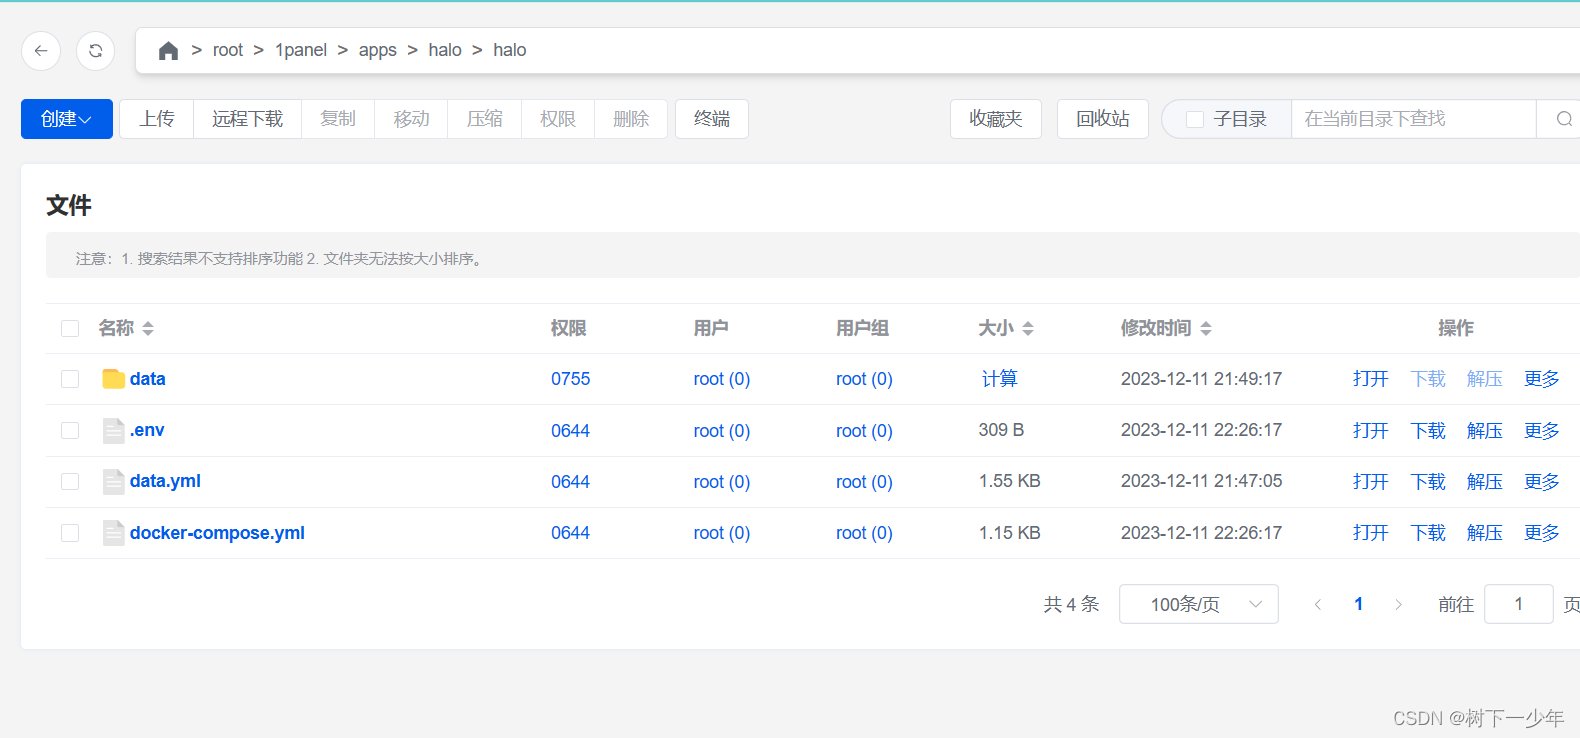Open the .env file name link
1580x738 pixels.
click(x=147, y=430)
